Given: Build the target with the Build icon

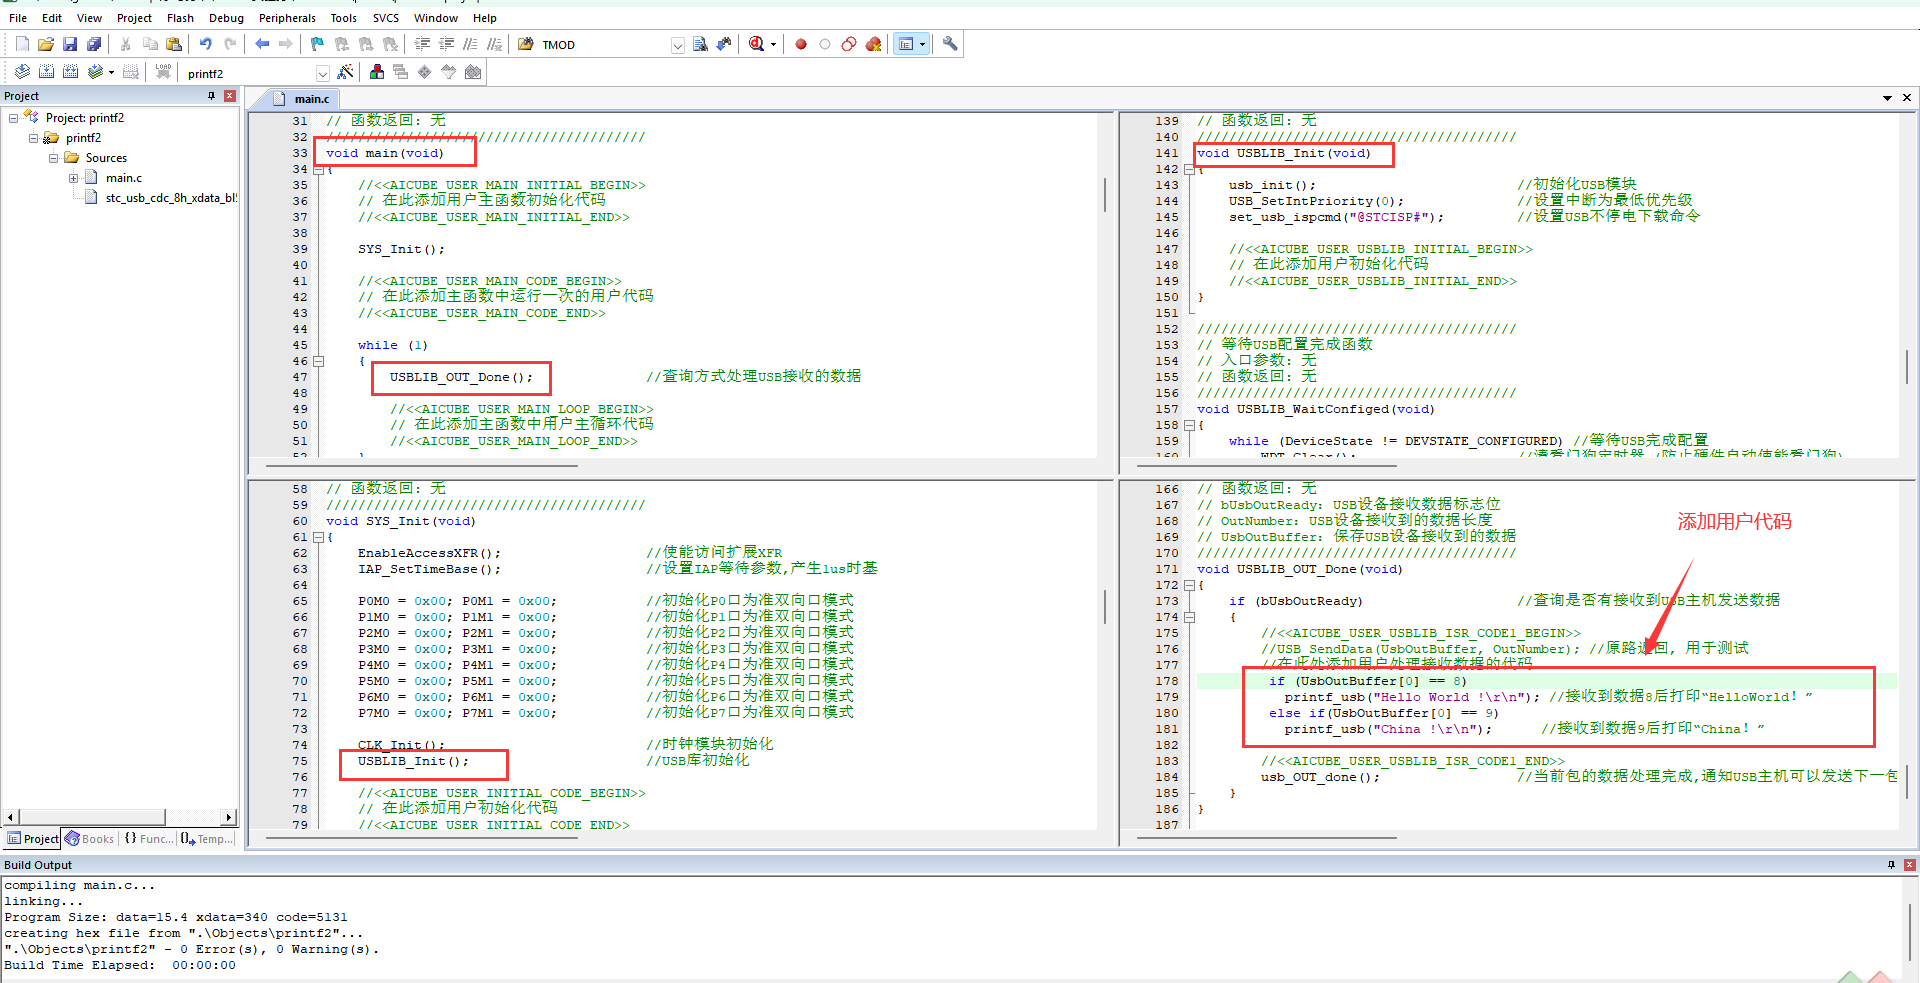Looking at the screenshot, I should coord(46,72).
